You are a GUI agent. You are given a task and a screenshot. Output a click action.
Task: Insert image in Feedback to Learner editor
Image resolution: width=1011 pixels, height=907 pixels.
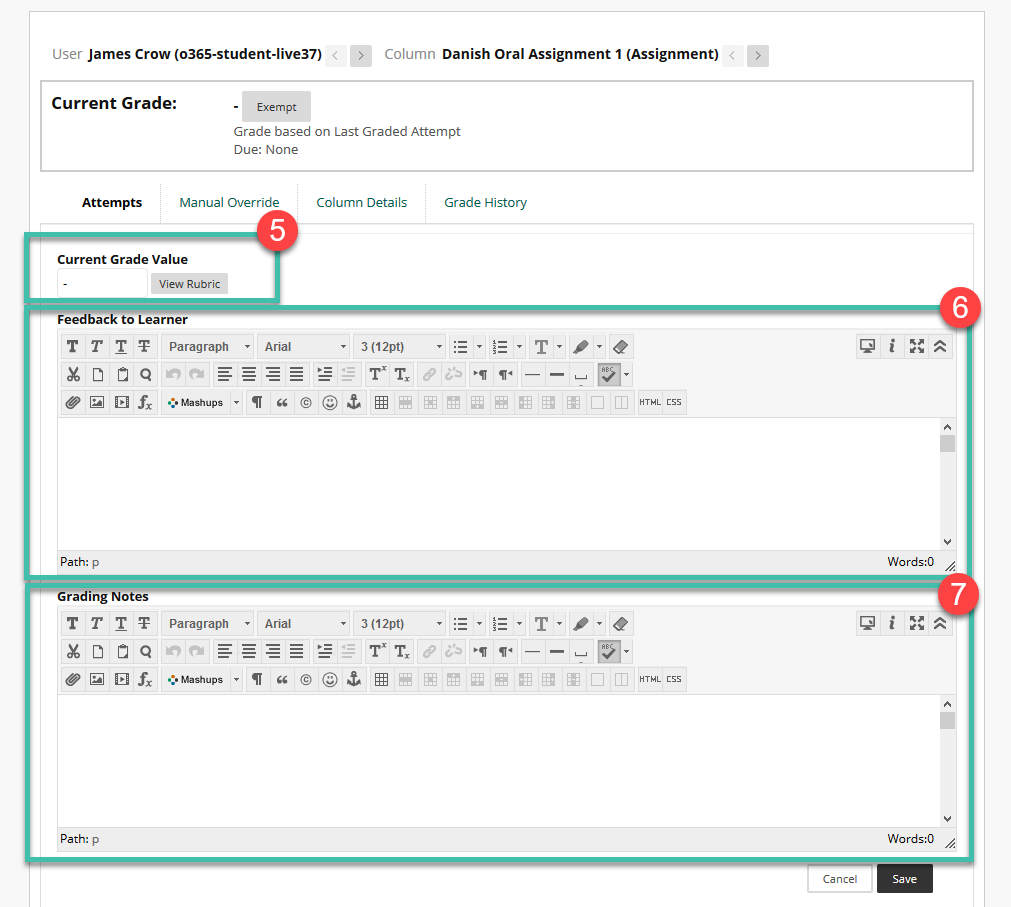pos(97,402)
